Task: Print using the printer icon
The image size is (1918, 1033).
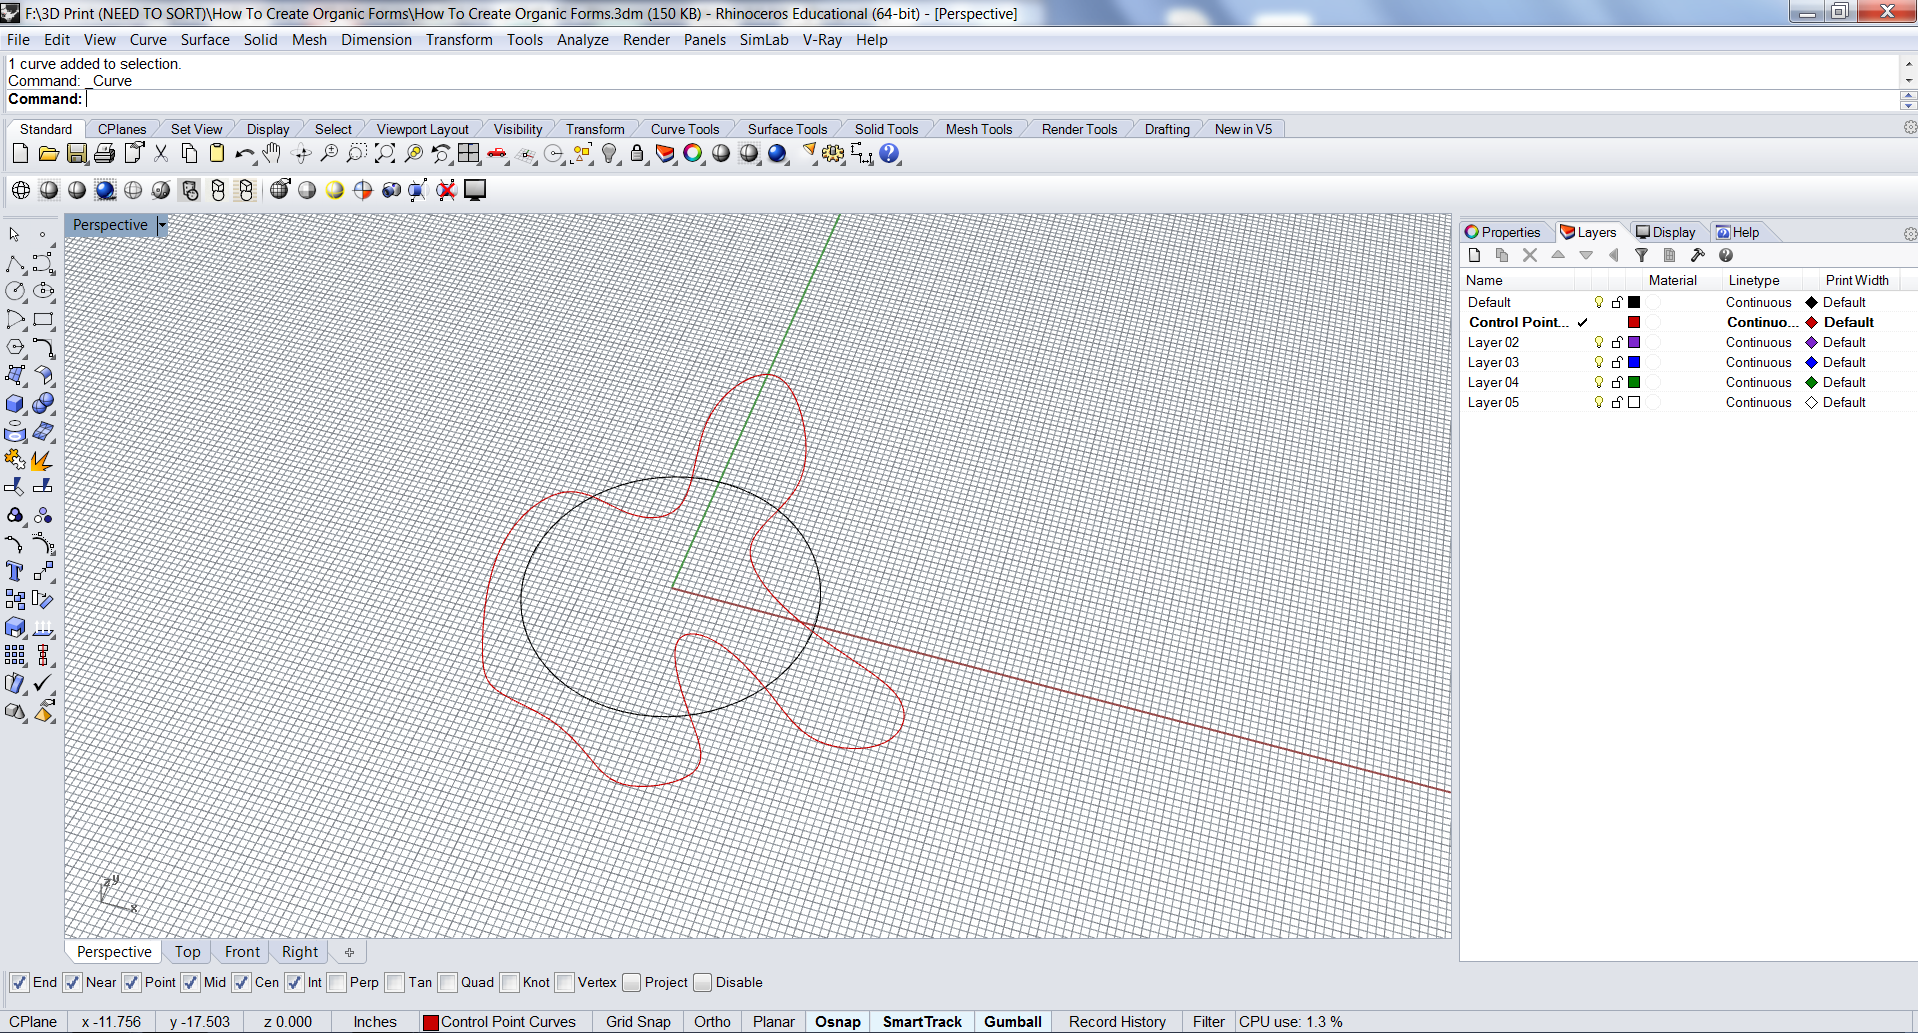Action: (x=104, y=154)
